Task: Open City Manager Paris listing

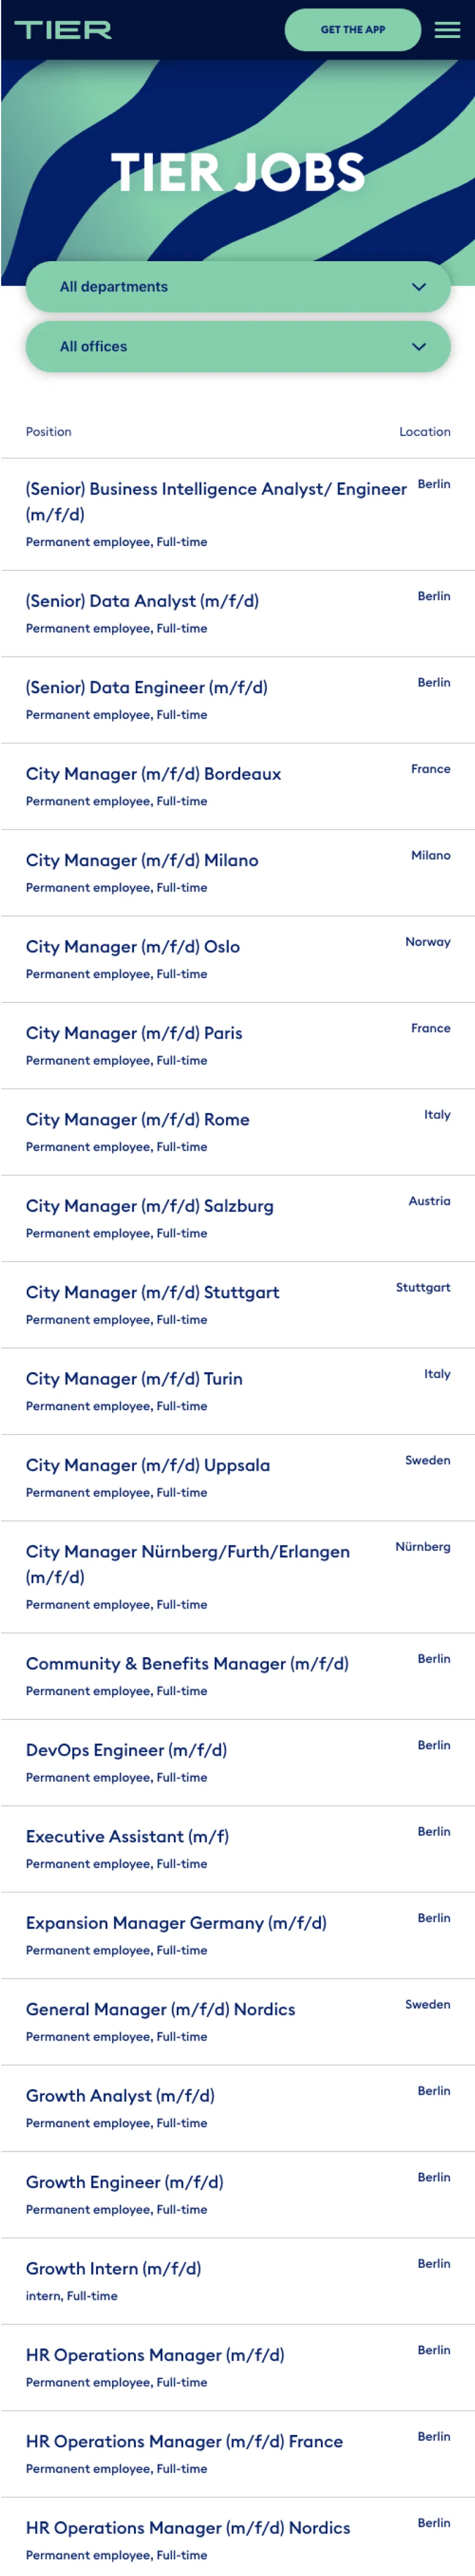Action: 134,1033
